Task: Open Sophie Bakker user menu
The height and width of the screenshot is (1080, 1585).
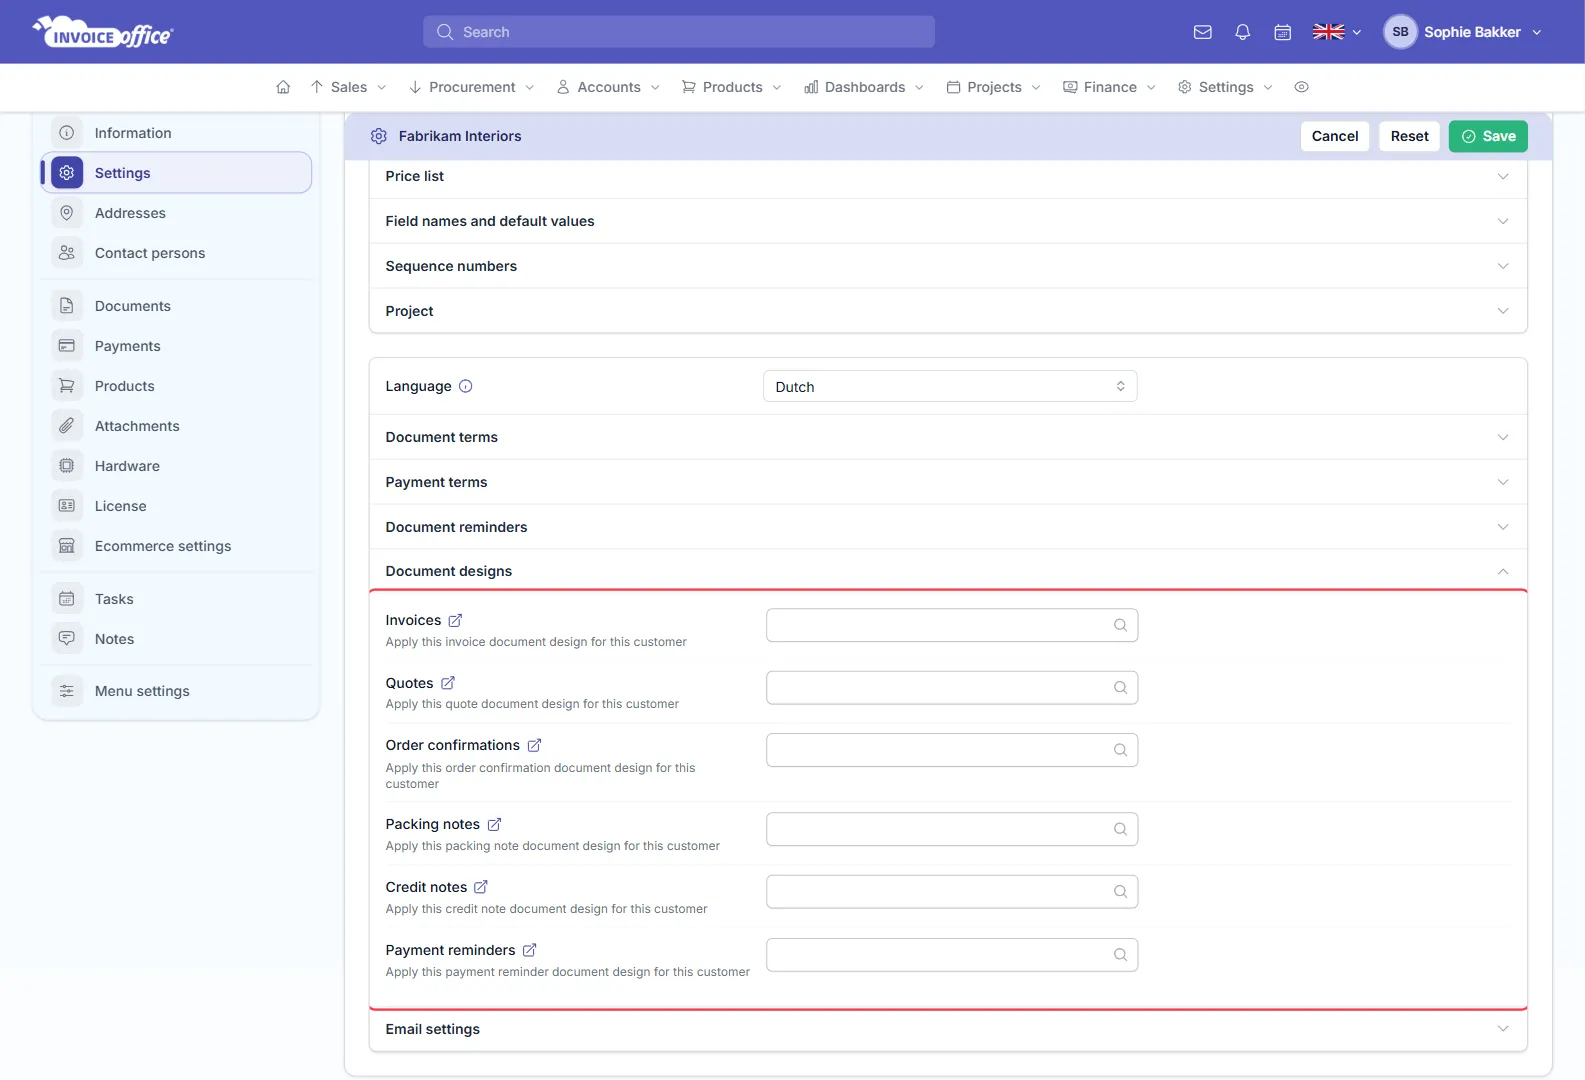Action: click(x=1463, y=32)
